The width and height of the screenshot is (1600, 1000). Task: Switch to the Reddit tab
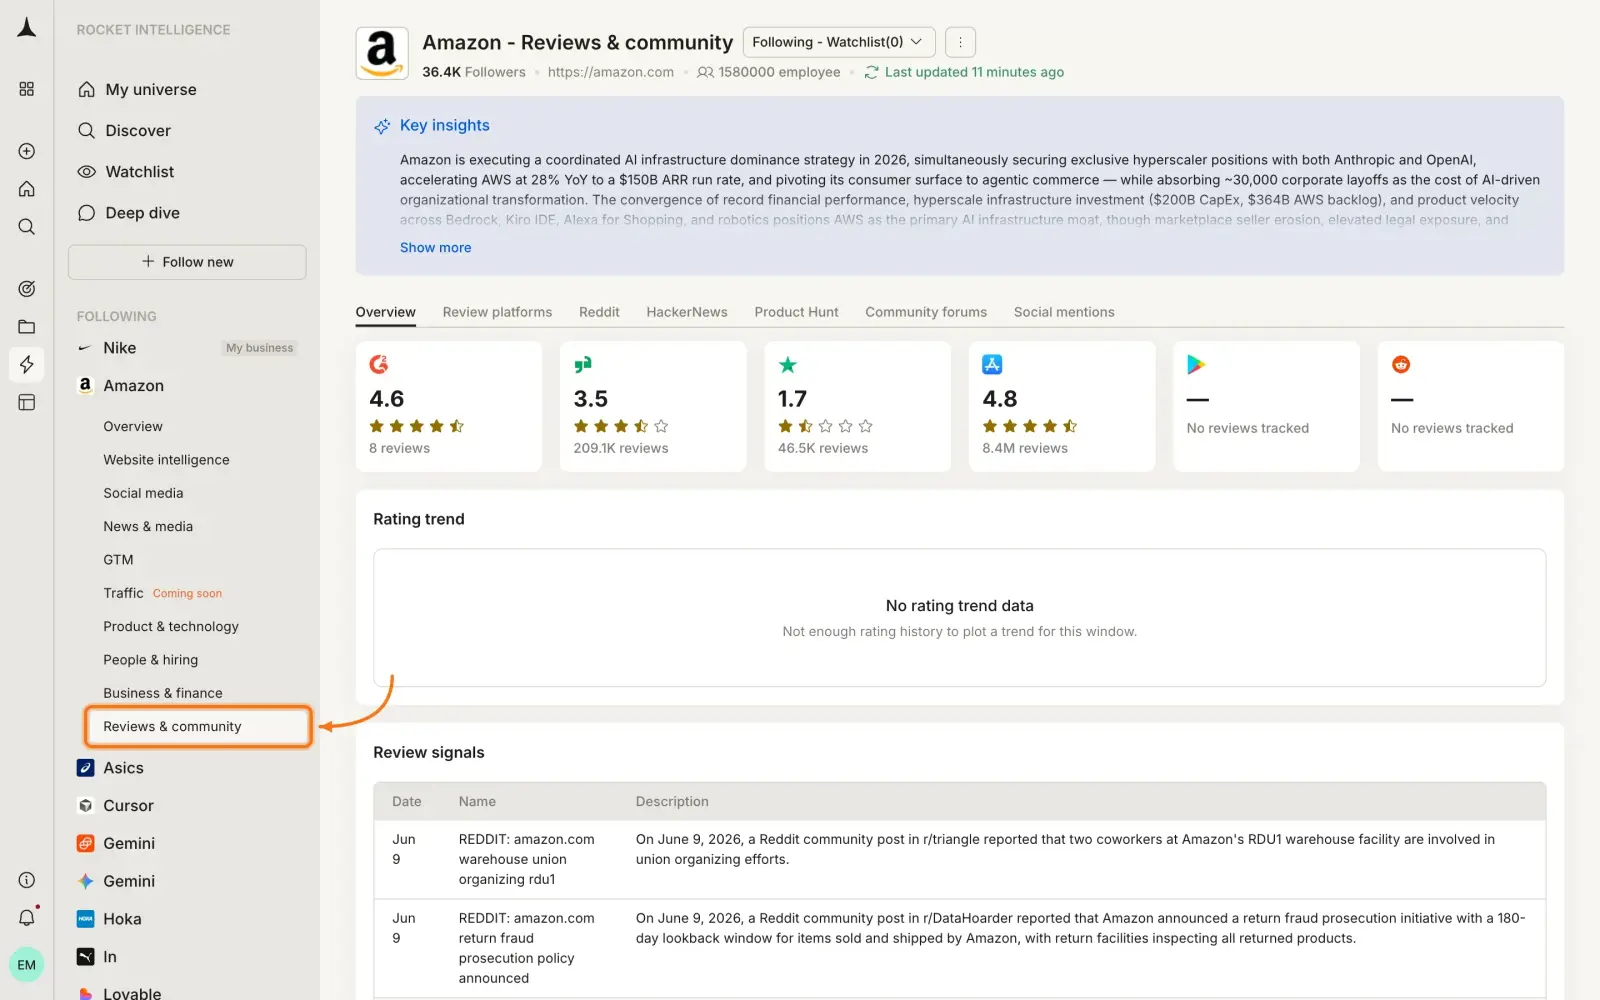coord(599,312)
